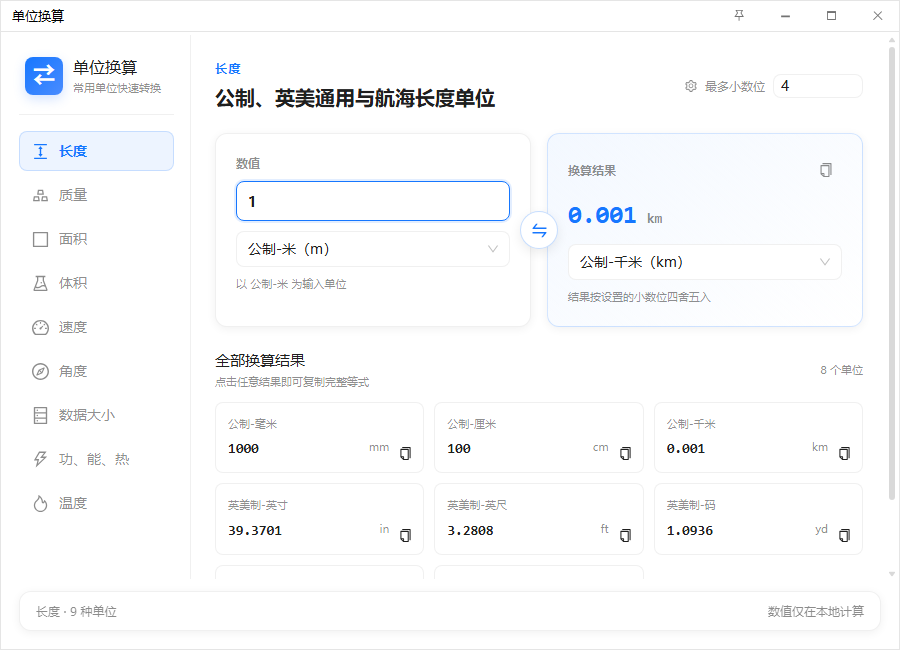Click the scrollbar up arrow
This screenshot has height=650, width=900.
[891, 40]
